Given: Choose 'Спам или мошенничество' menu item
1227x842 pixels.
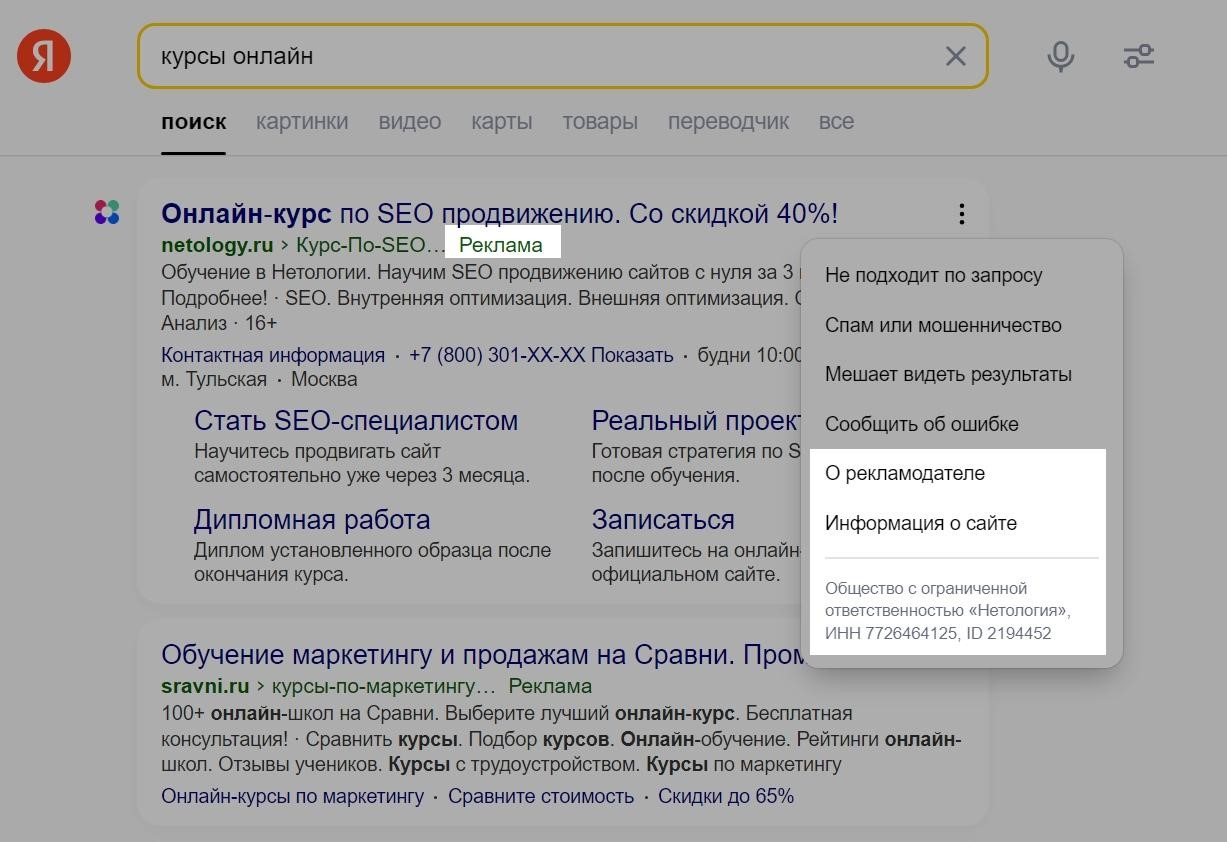Looking at the screenshot, I should pos(943,325).
